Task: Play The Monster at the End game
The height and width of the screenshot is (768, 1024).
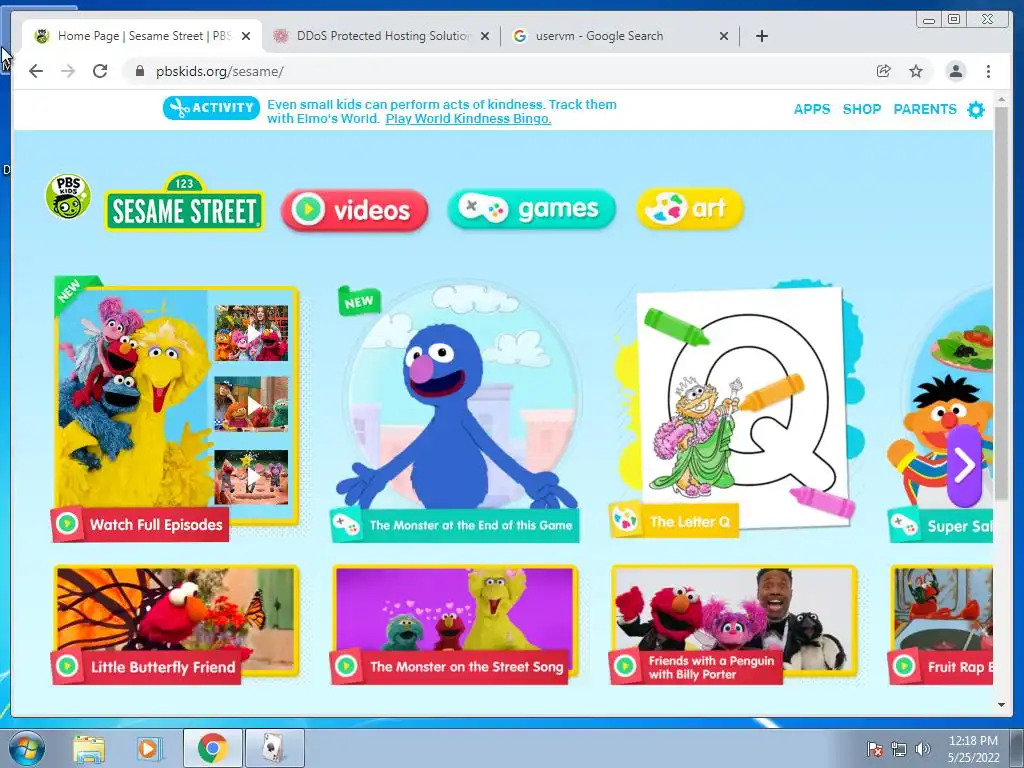Action: tap(456, 411)
